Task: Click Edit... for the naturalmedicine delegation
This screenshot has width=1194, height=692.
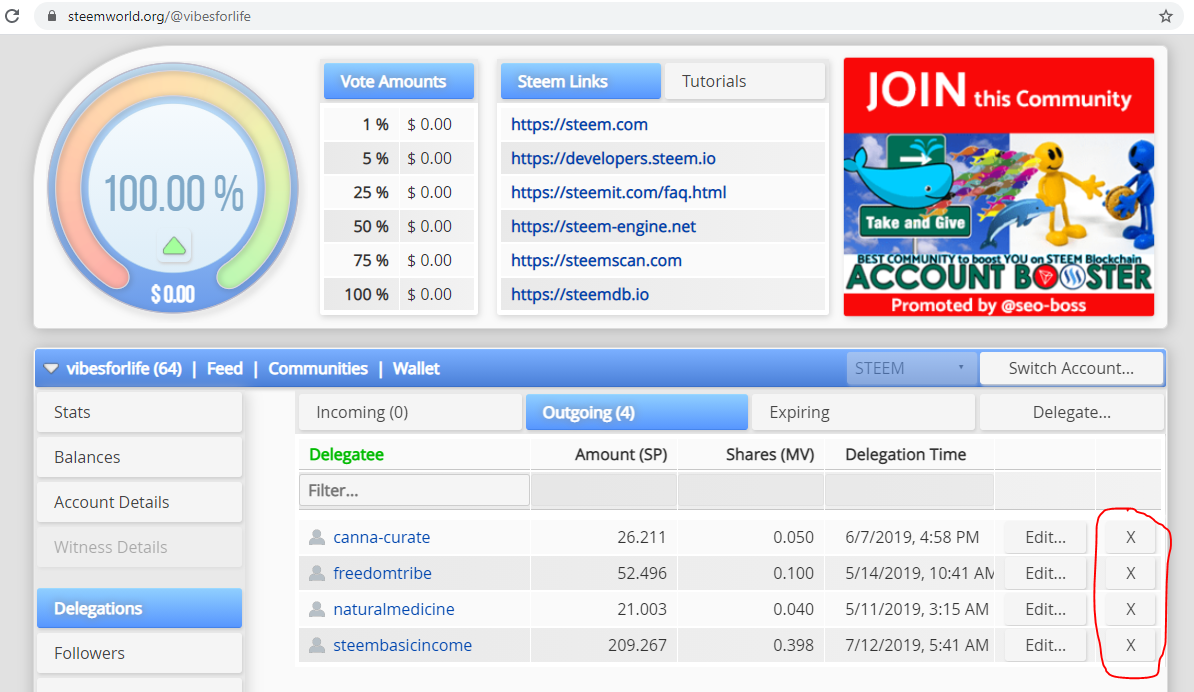Action: (x=1046, y=609)
